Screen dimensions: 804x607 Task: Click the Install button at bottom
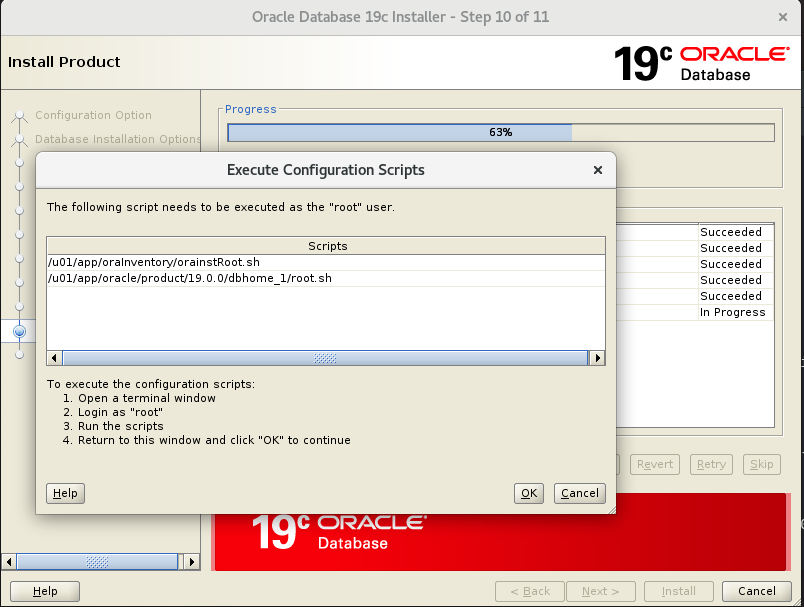(x=678, y=591)
